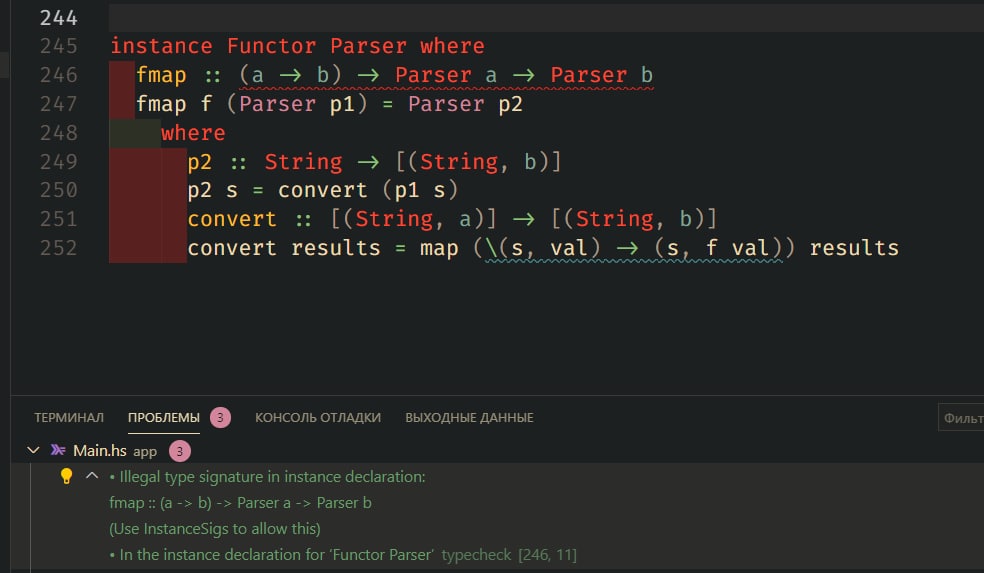984x573 pixels.
Task: Click the lambda '\(s, val)' on line 252
Action: coord(543,248)
